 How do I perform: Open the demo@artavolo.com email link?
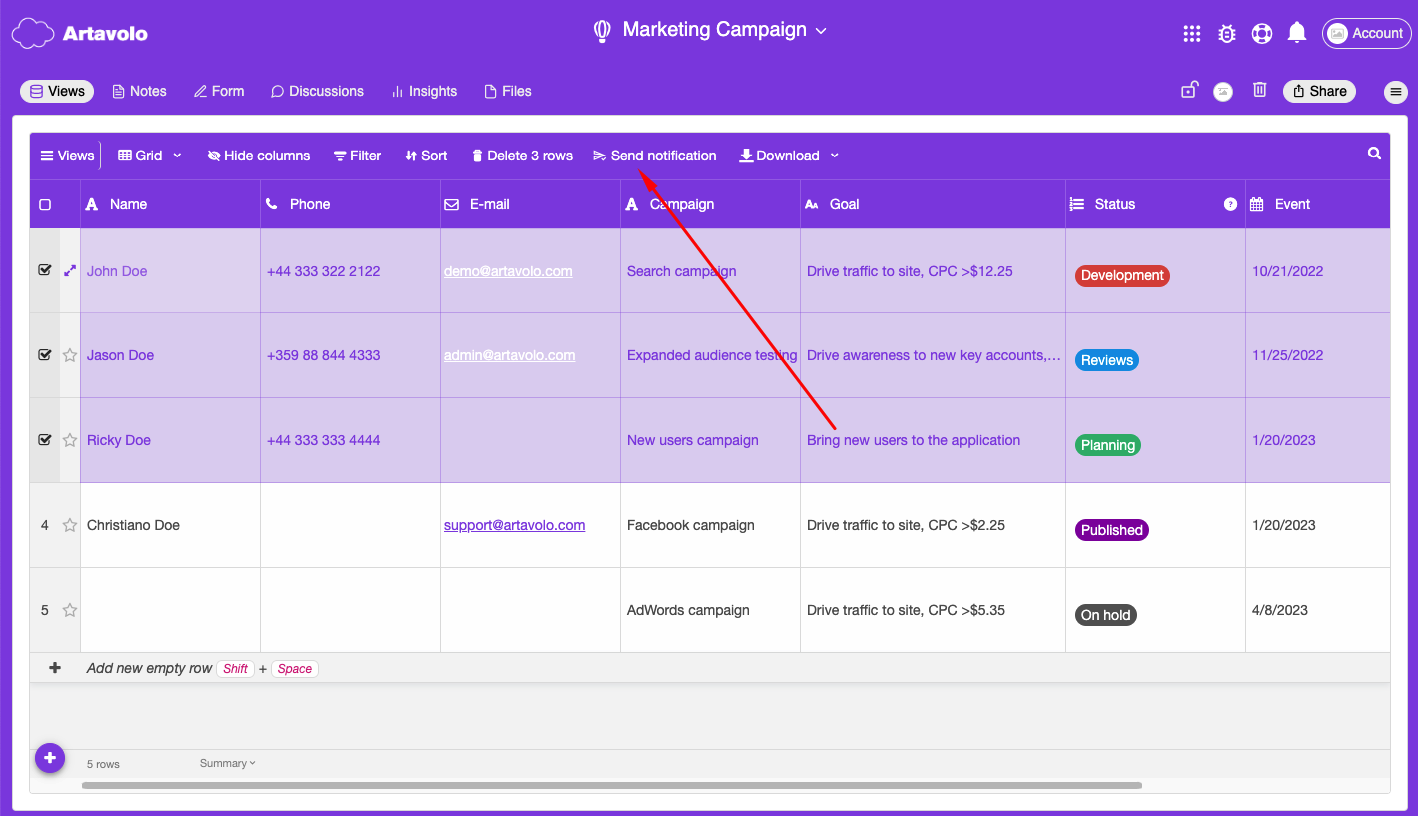(x=508, y=271)
